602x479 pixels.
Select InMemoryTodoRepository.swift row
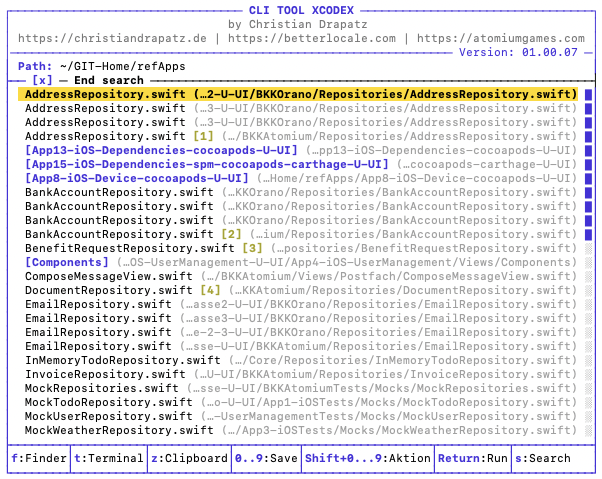pos(301,360)
